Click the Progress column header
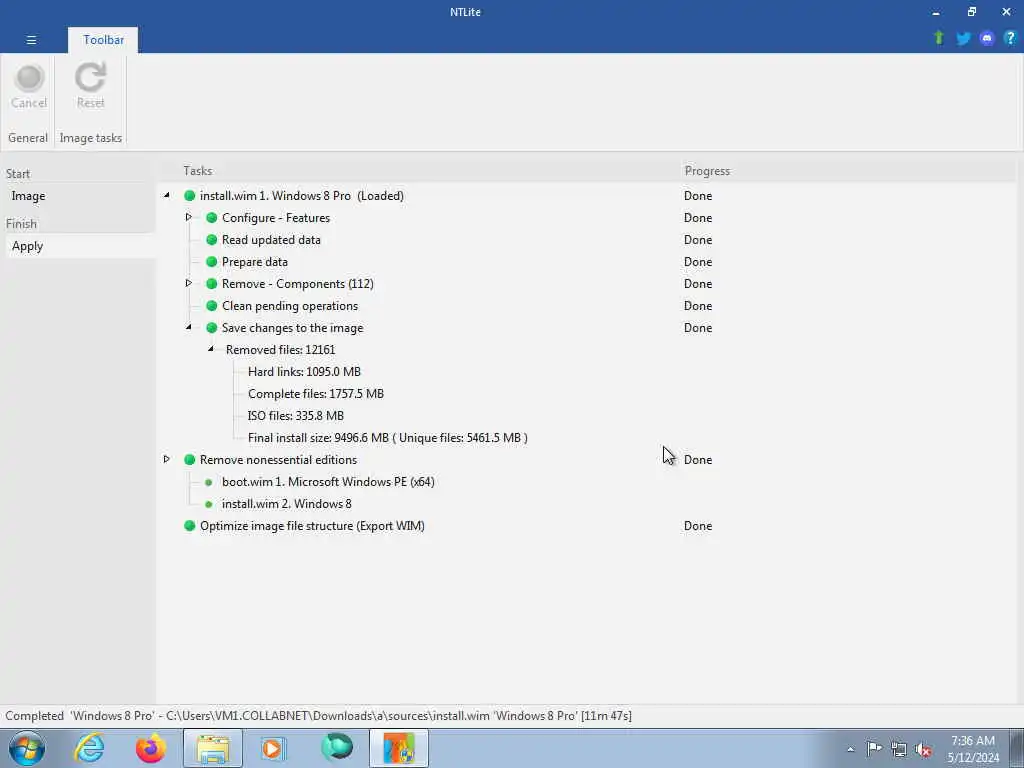 click(707, 170)
